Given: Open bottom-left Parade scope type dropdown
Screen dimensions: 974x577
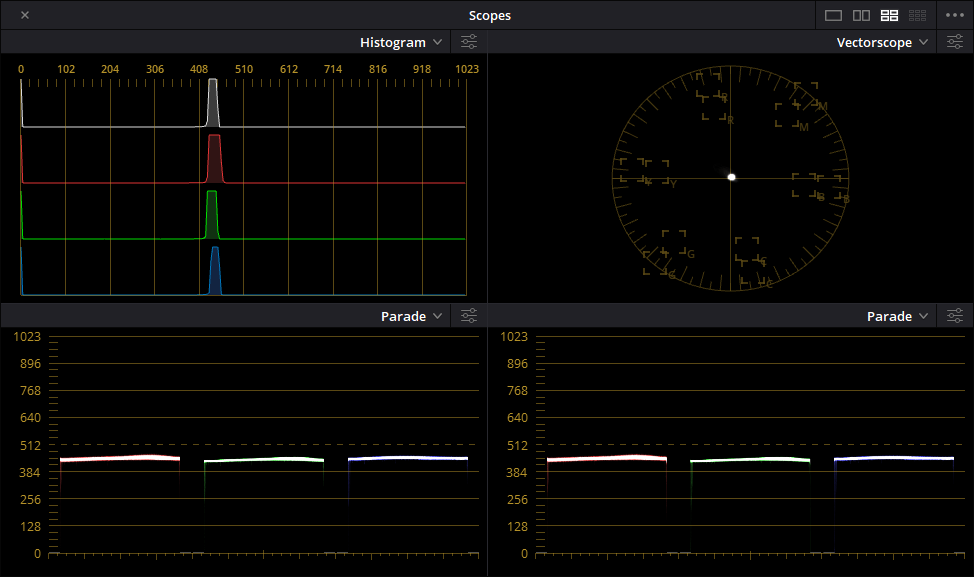Looking at the screenshot, I should click(411, 316).
